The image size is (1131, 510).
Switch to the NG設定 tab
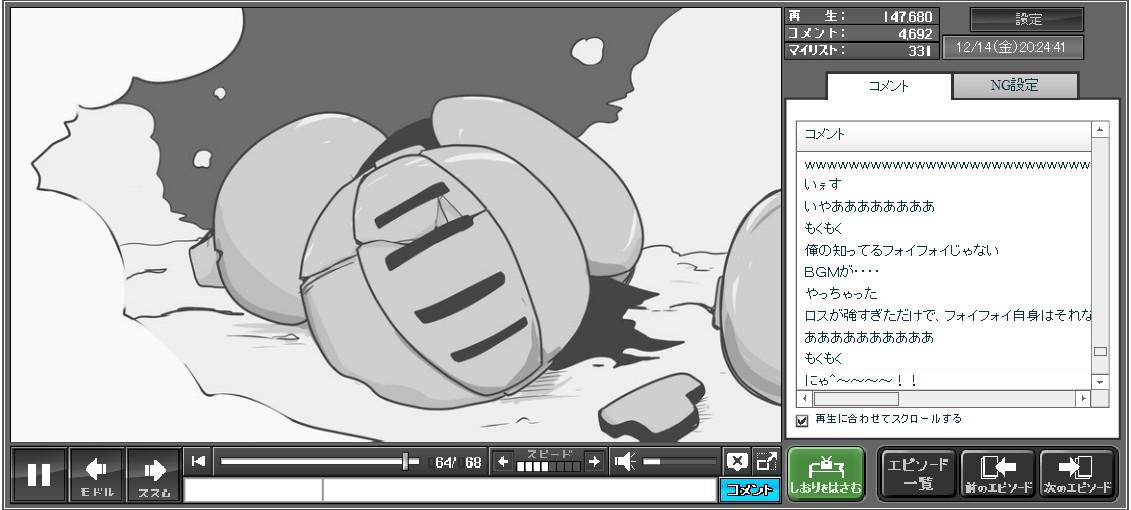coord(1014,86)
